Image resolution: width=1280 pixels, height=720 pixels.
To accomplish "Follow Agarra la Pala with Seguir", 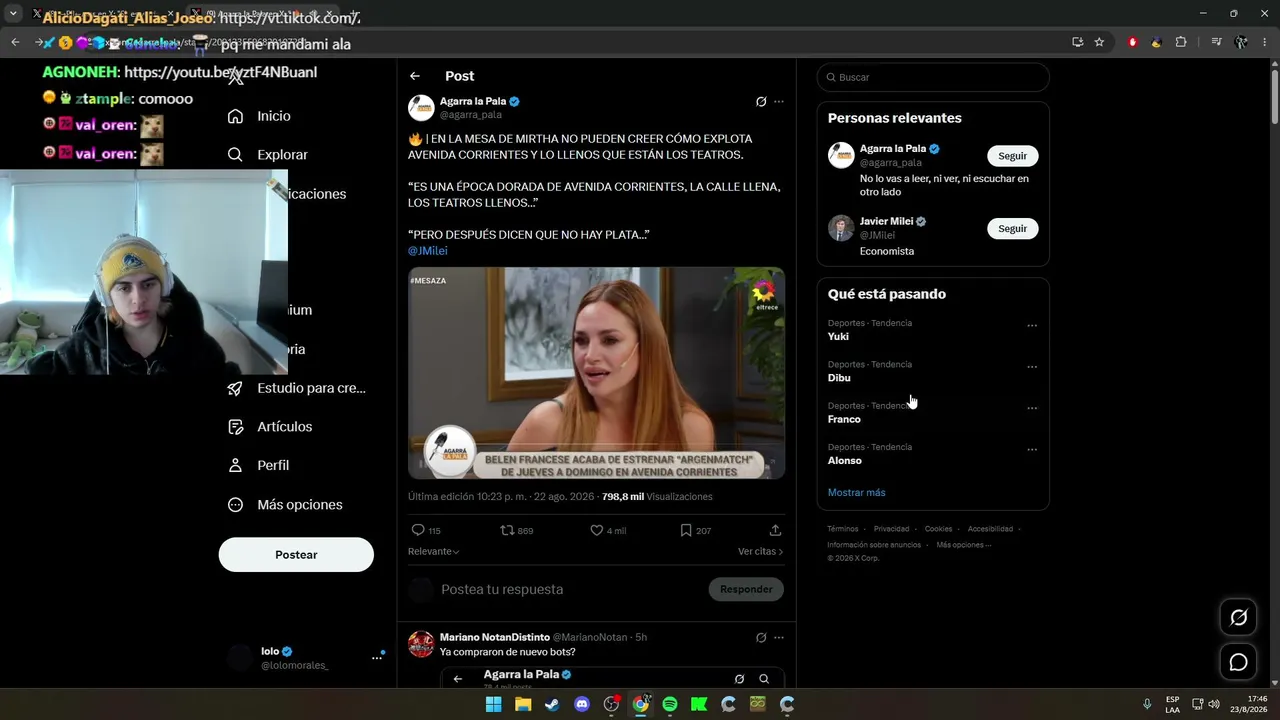I will click(x=1013, y=156).
